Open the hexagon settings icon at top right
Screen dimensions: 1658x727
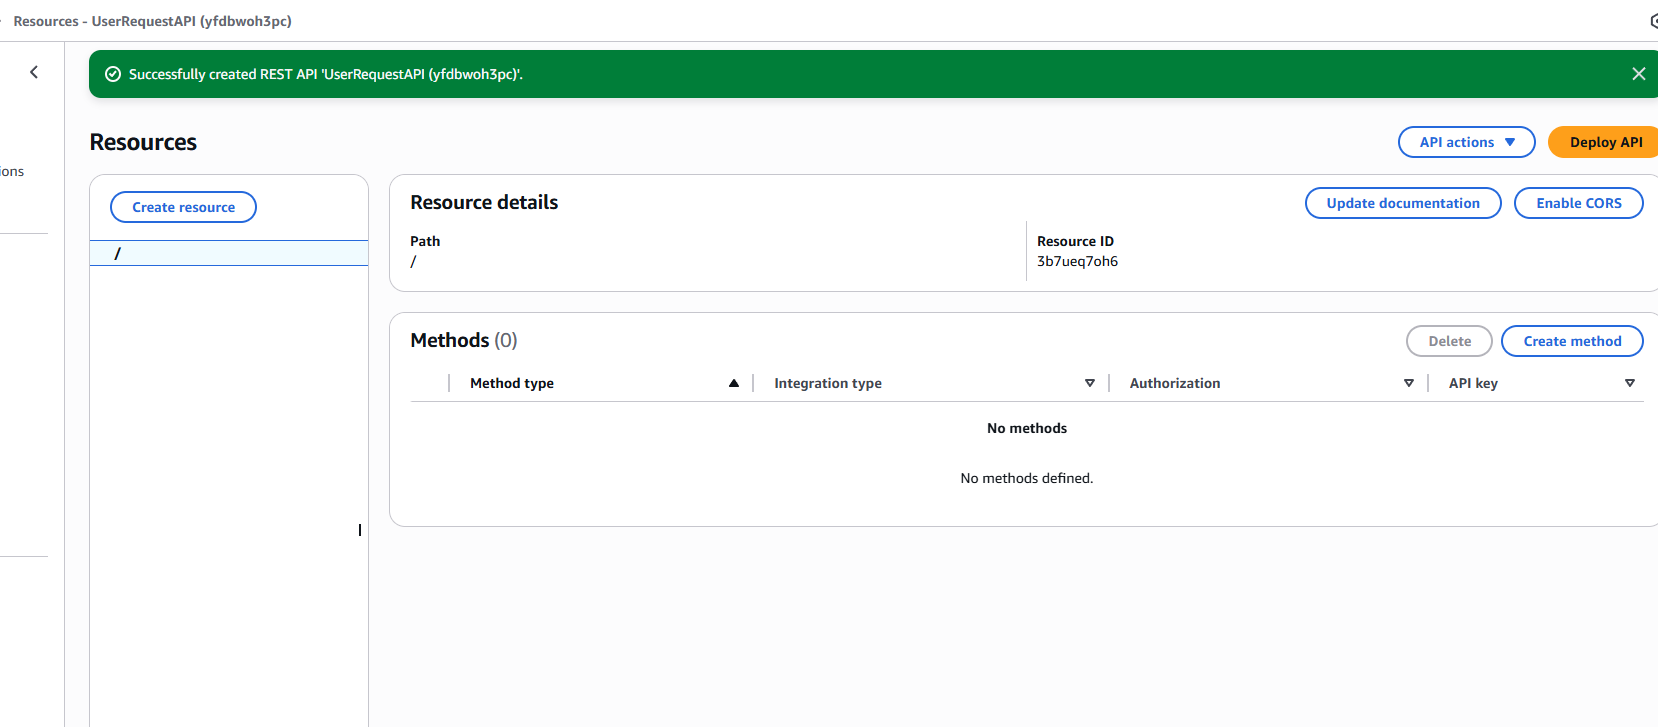[x=1653, y=21]
